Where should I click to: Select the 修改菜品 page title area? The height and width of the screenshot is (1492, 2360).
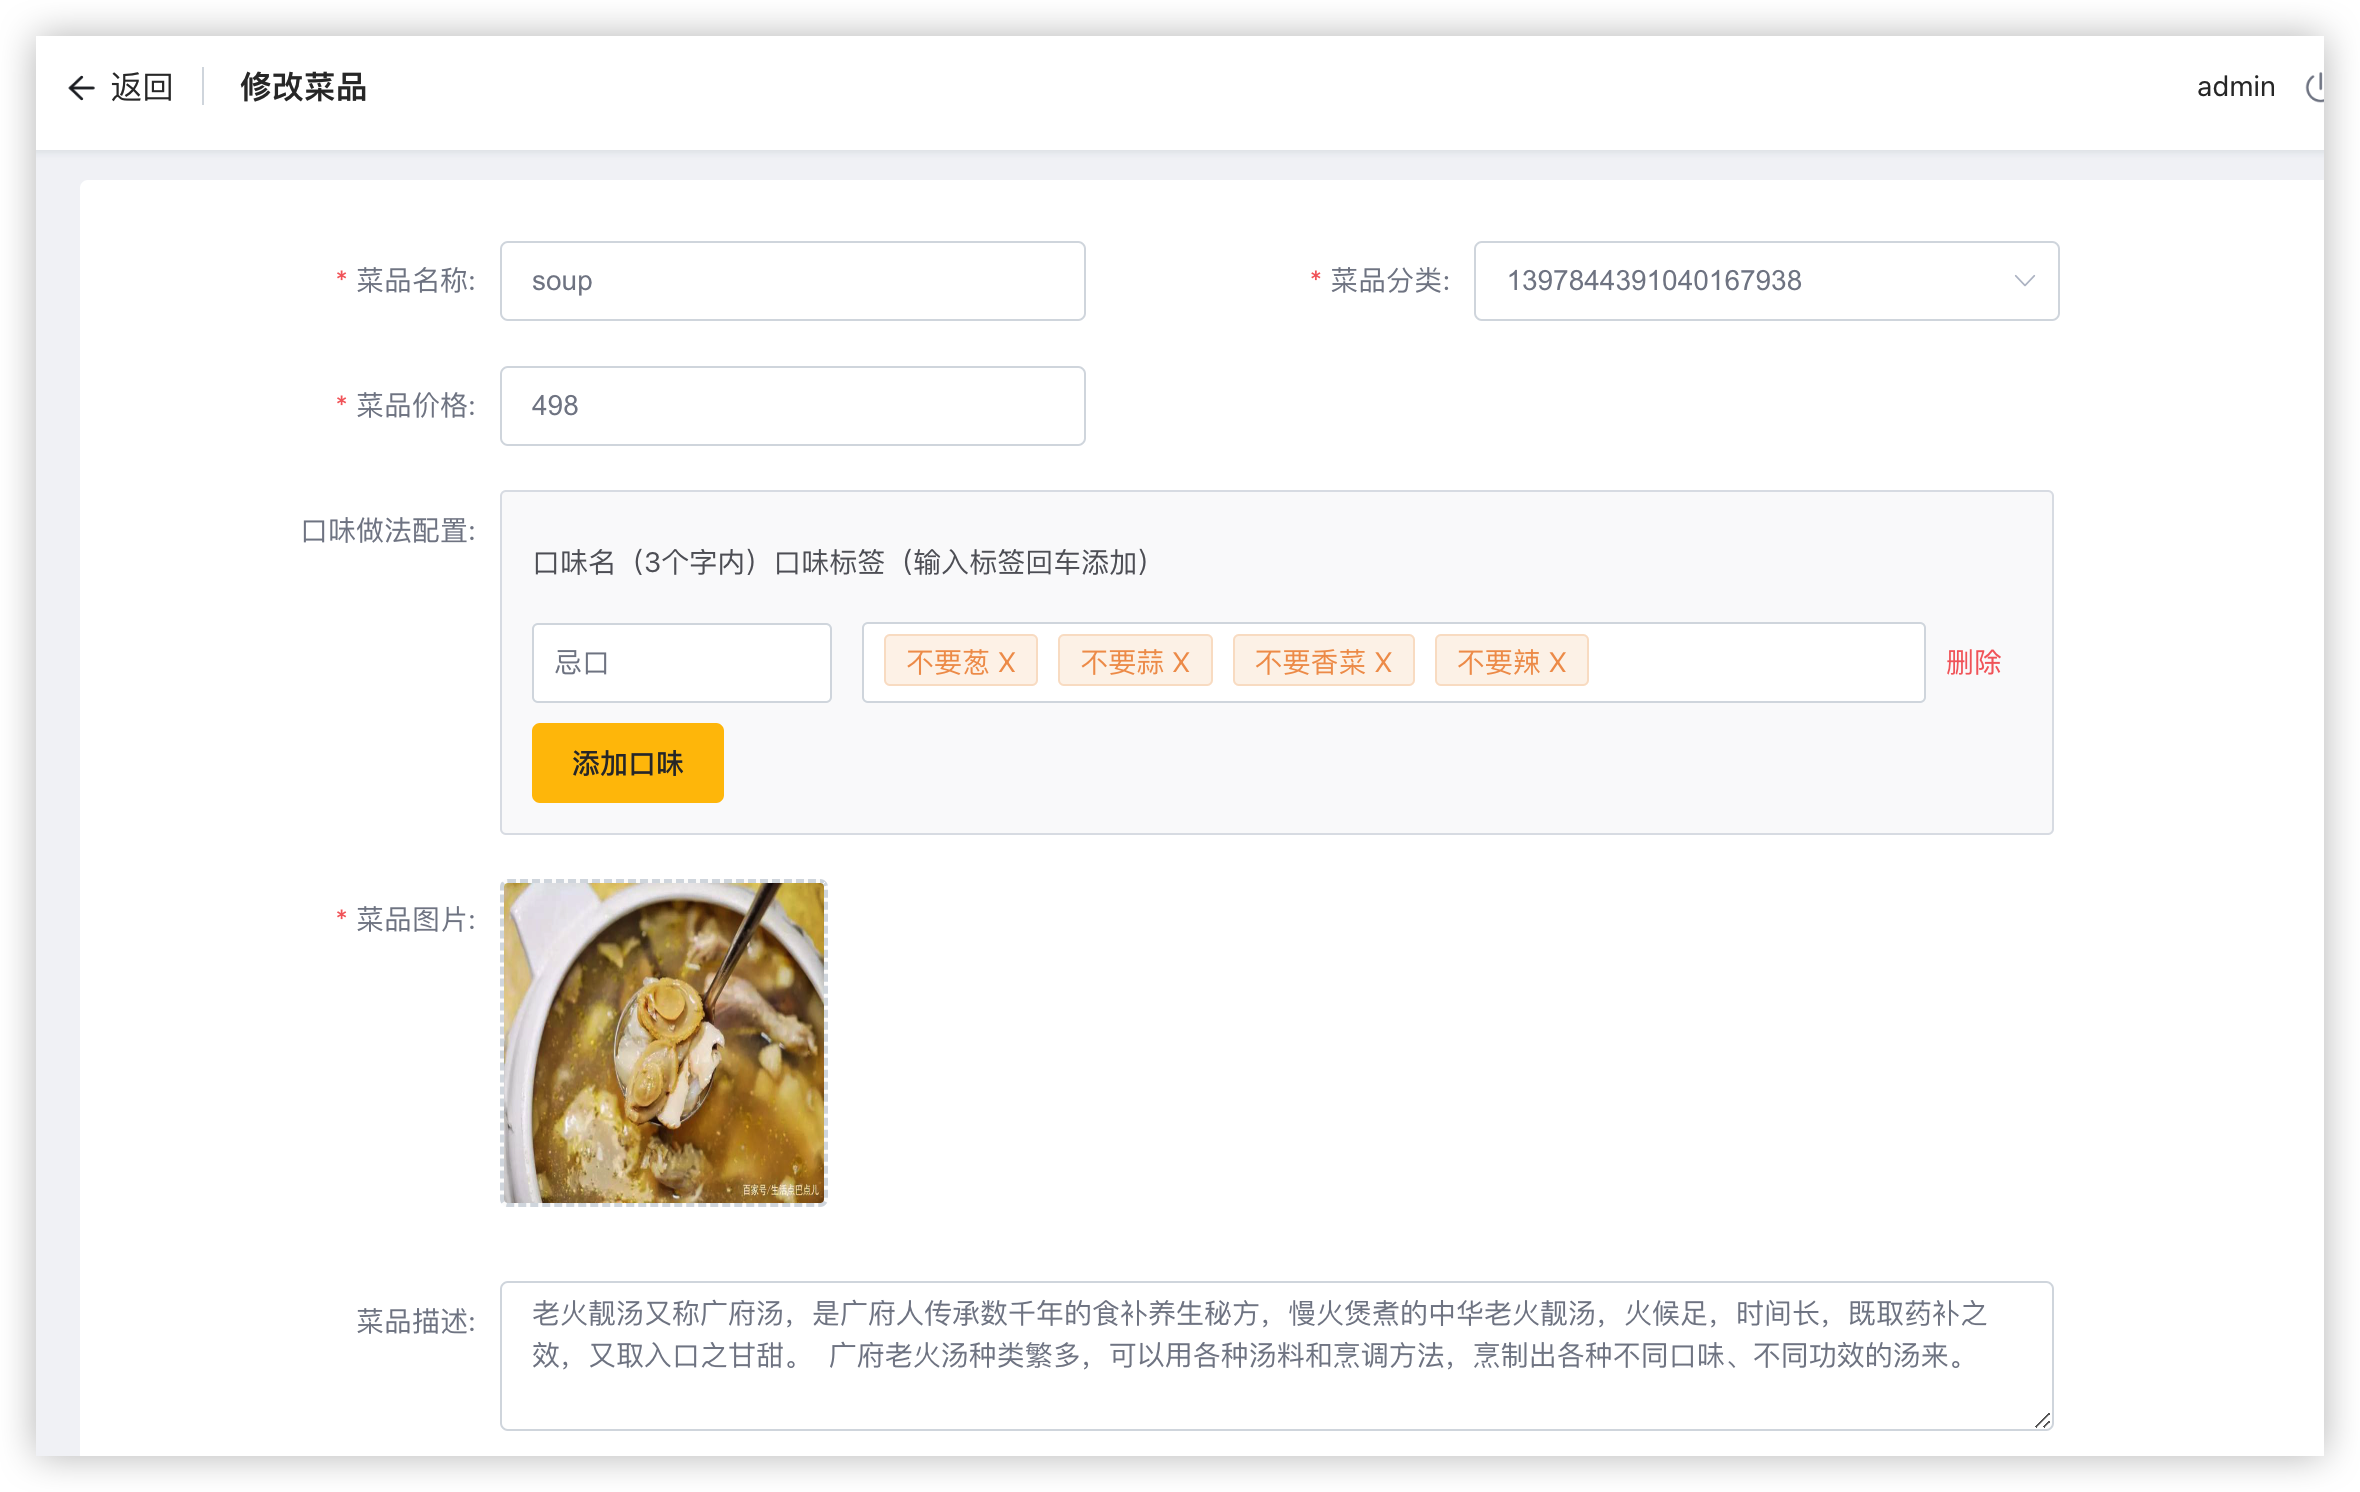[x=303, y=88]
